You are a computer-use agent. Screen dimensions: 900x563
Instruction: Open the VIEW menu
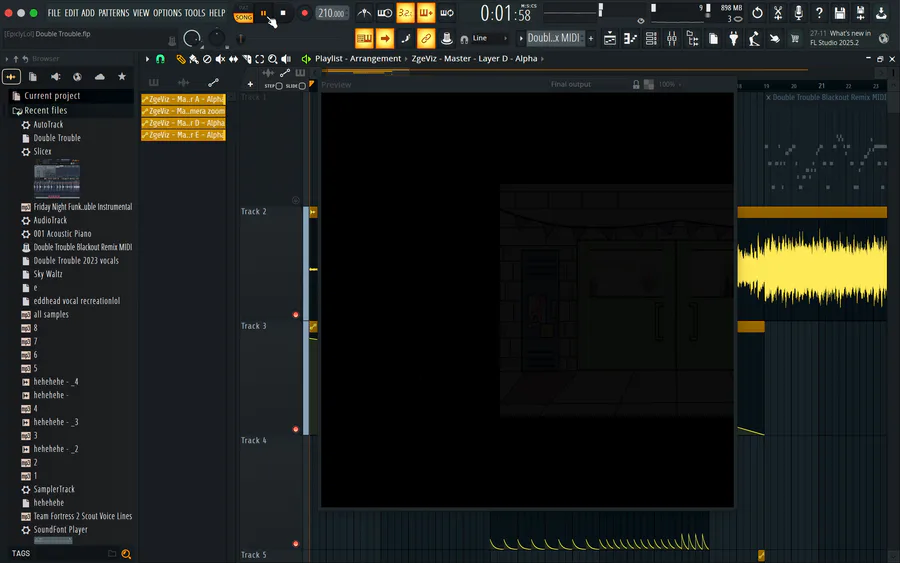[x=141, y=13]
